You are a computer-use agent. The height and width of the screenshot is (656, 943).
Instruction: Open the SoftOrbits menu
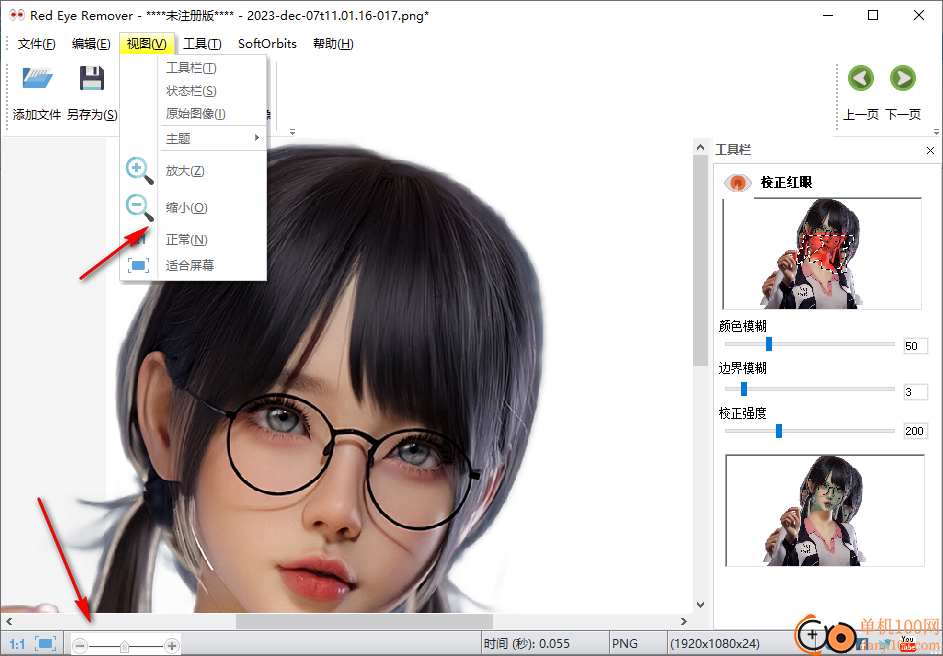coord(267,44)
